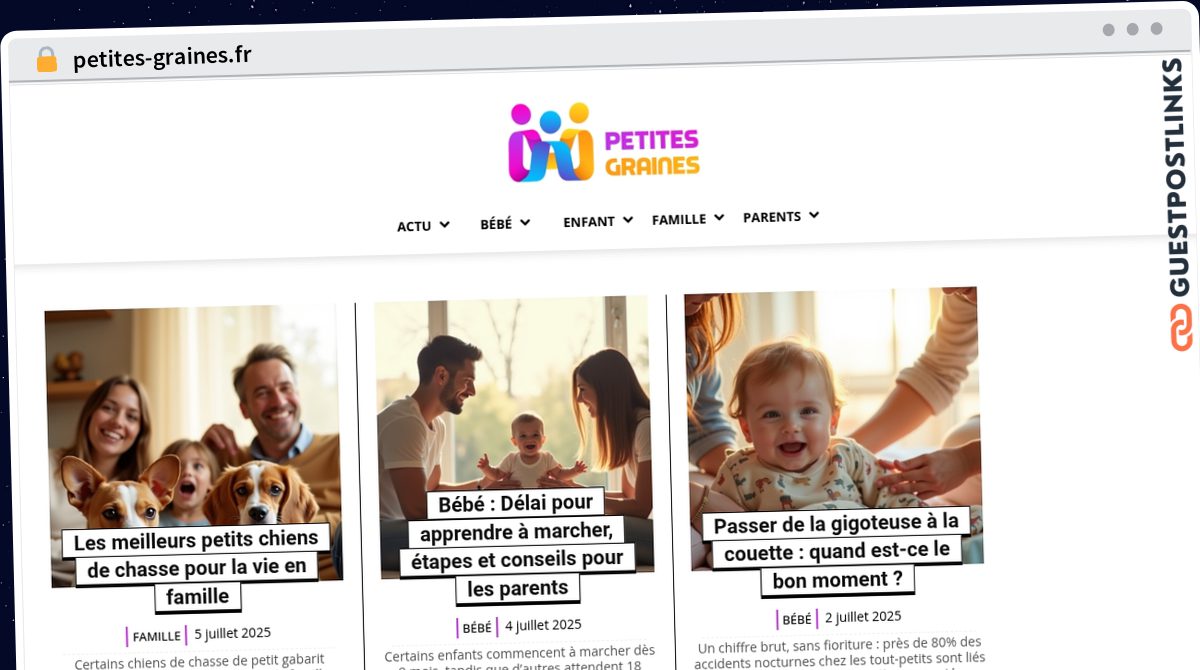Click the BÉBÉ tag dated 2 juillet 2025

click(797, 620)
